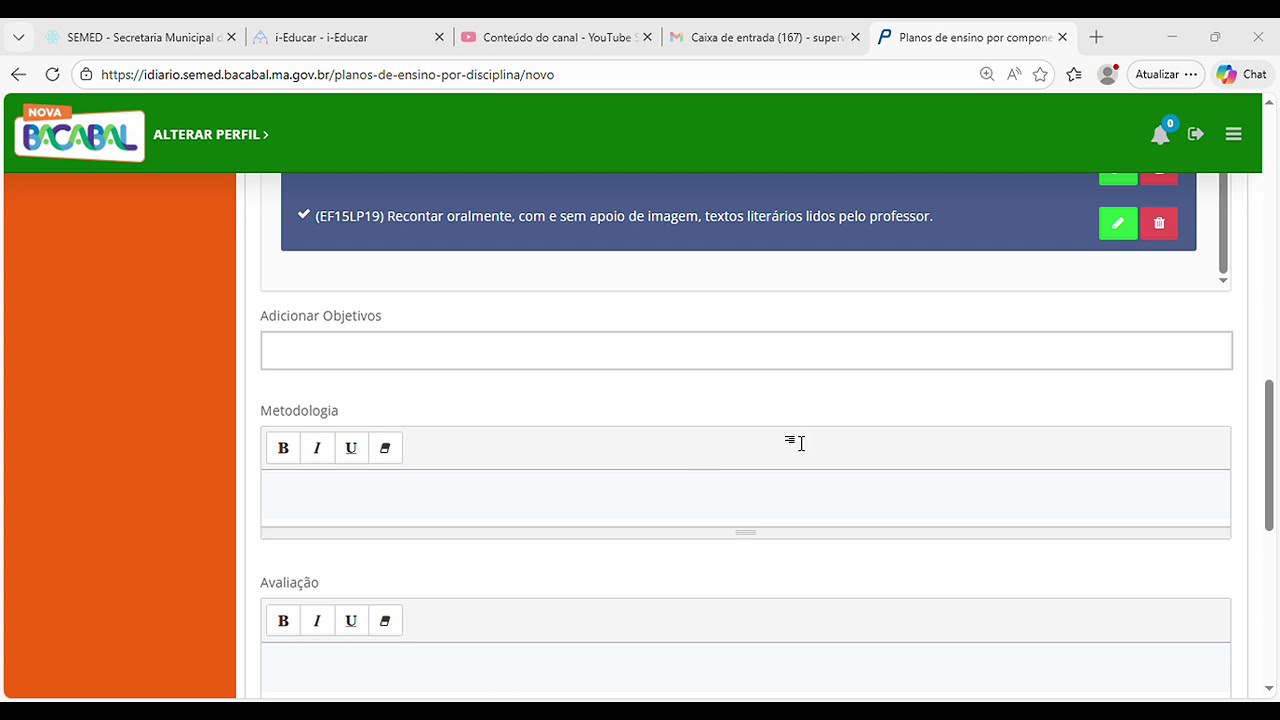Click the Metodologia editor resize handle
Viewport: 1280px width, 720px height.
pyautogui.click(x=746, y=533)
